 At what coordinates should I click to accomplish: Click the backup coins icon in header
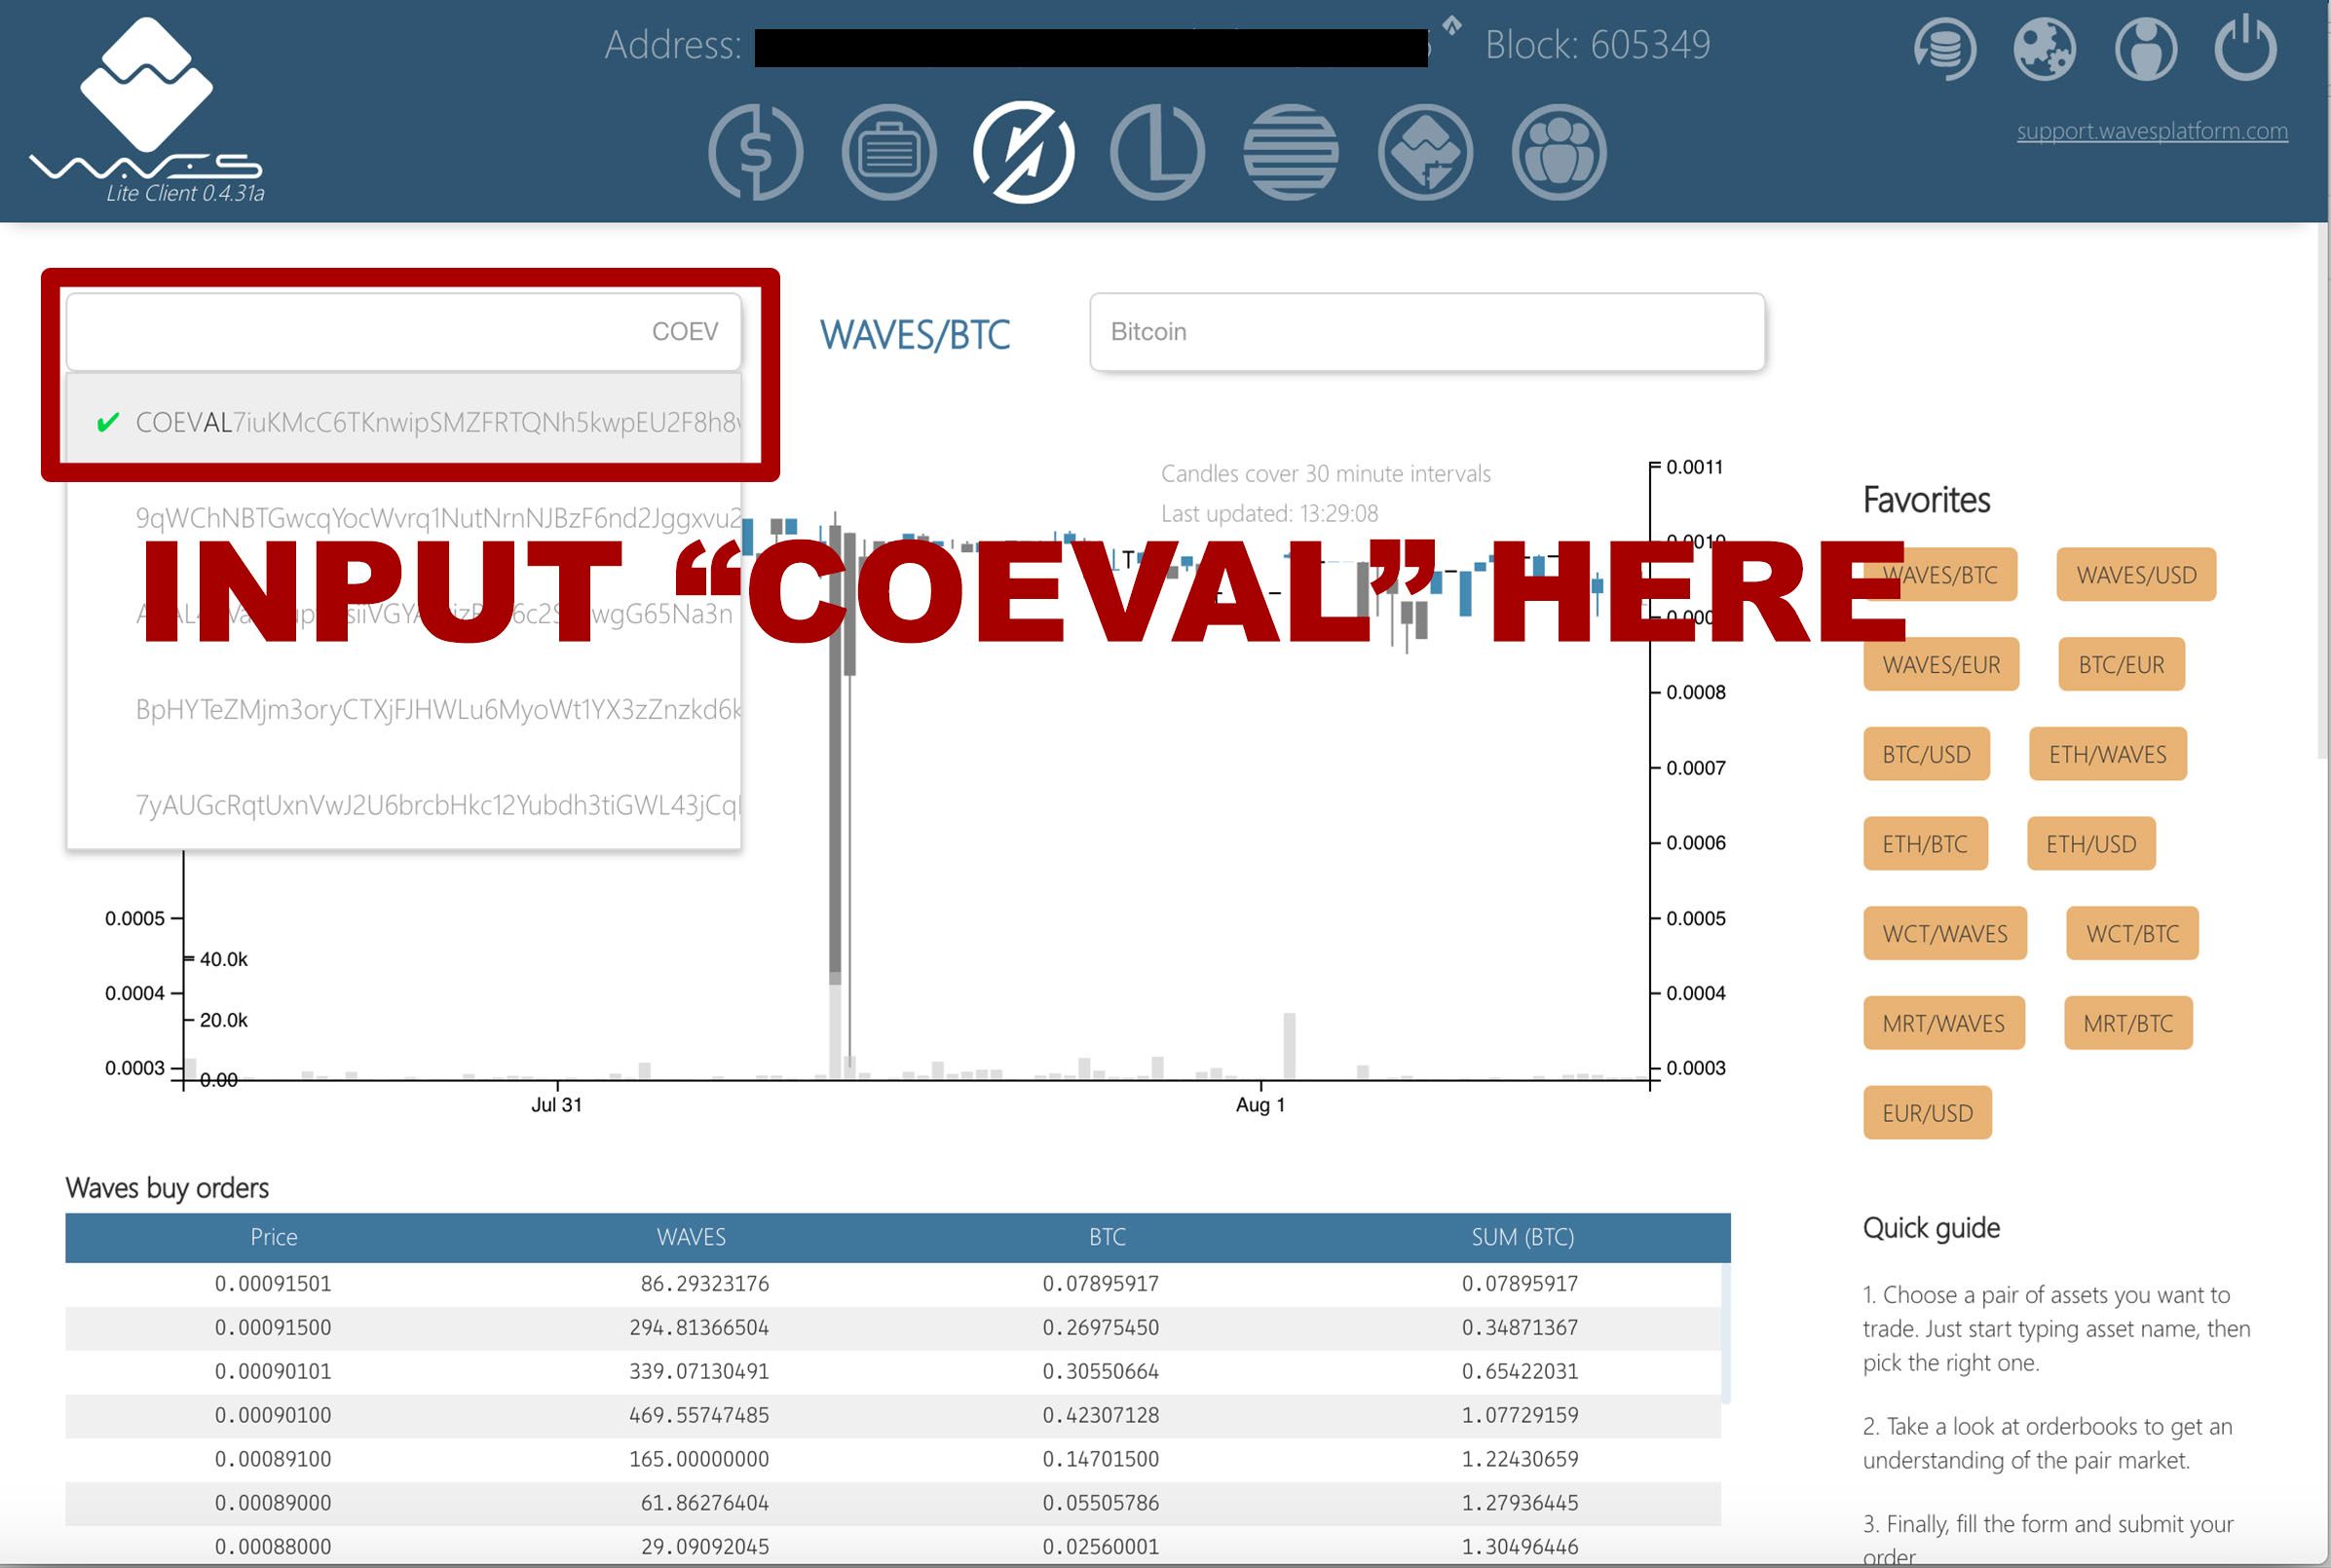(1945, 48)
